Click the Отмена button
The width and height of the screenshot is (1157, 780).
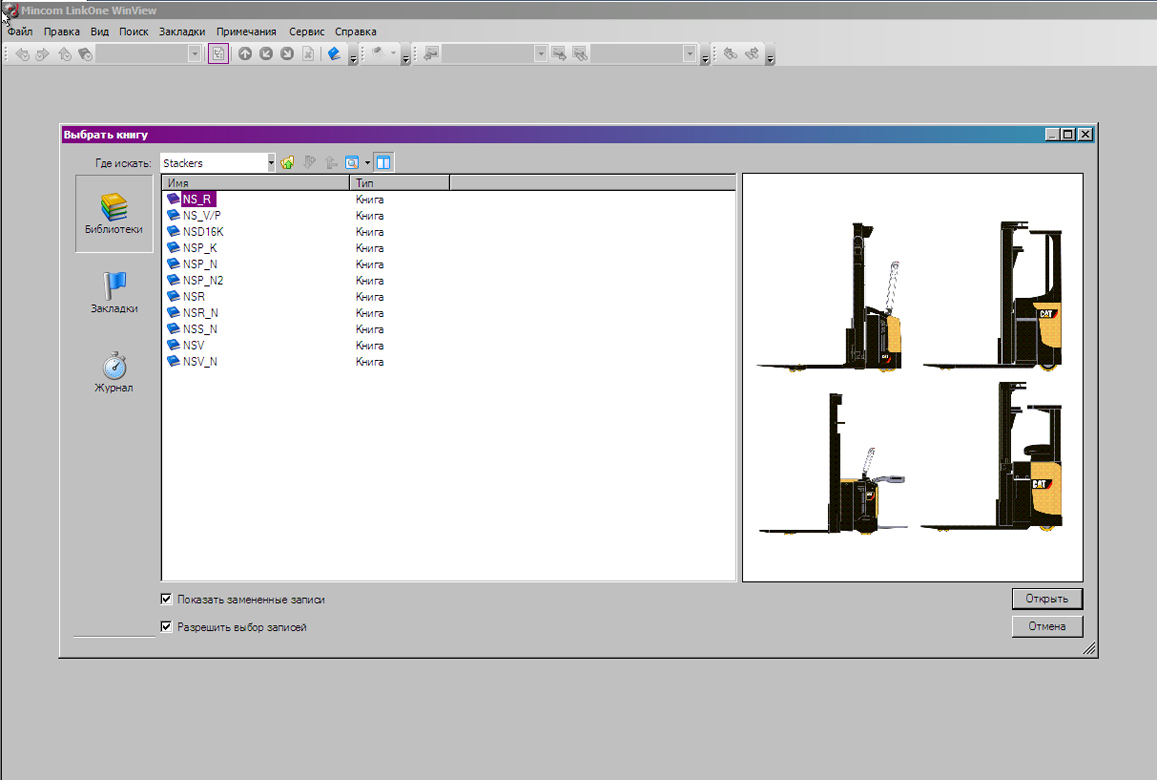[x=1047, y=627]
